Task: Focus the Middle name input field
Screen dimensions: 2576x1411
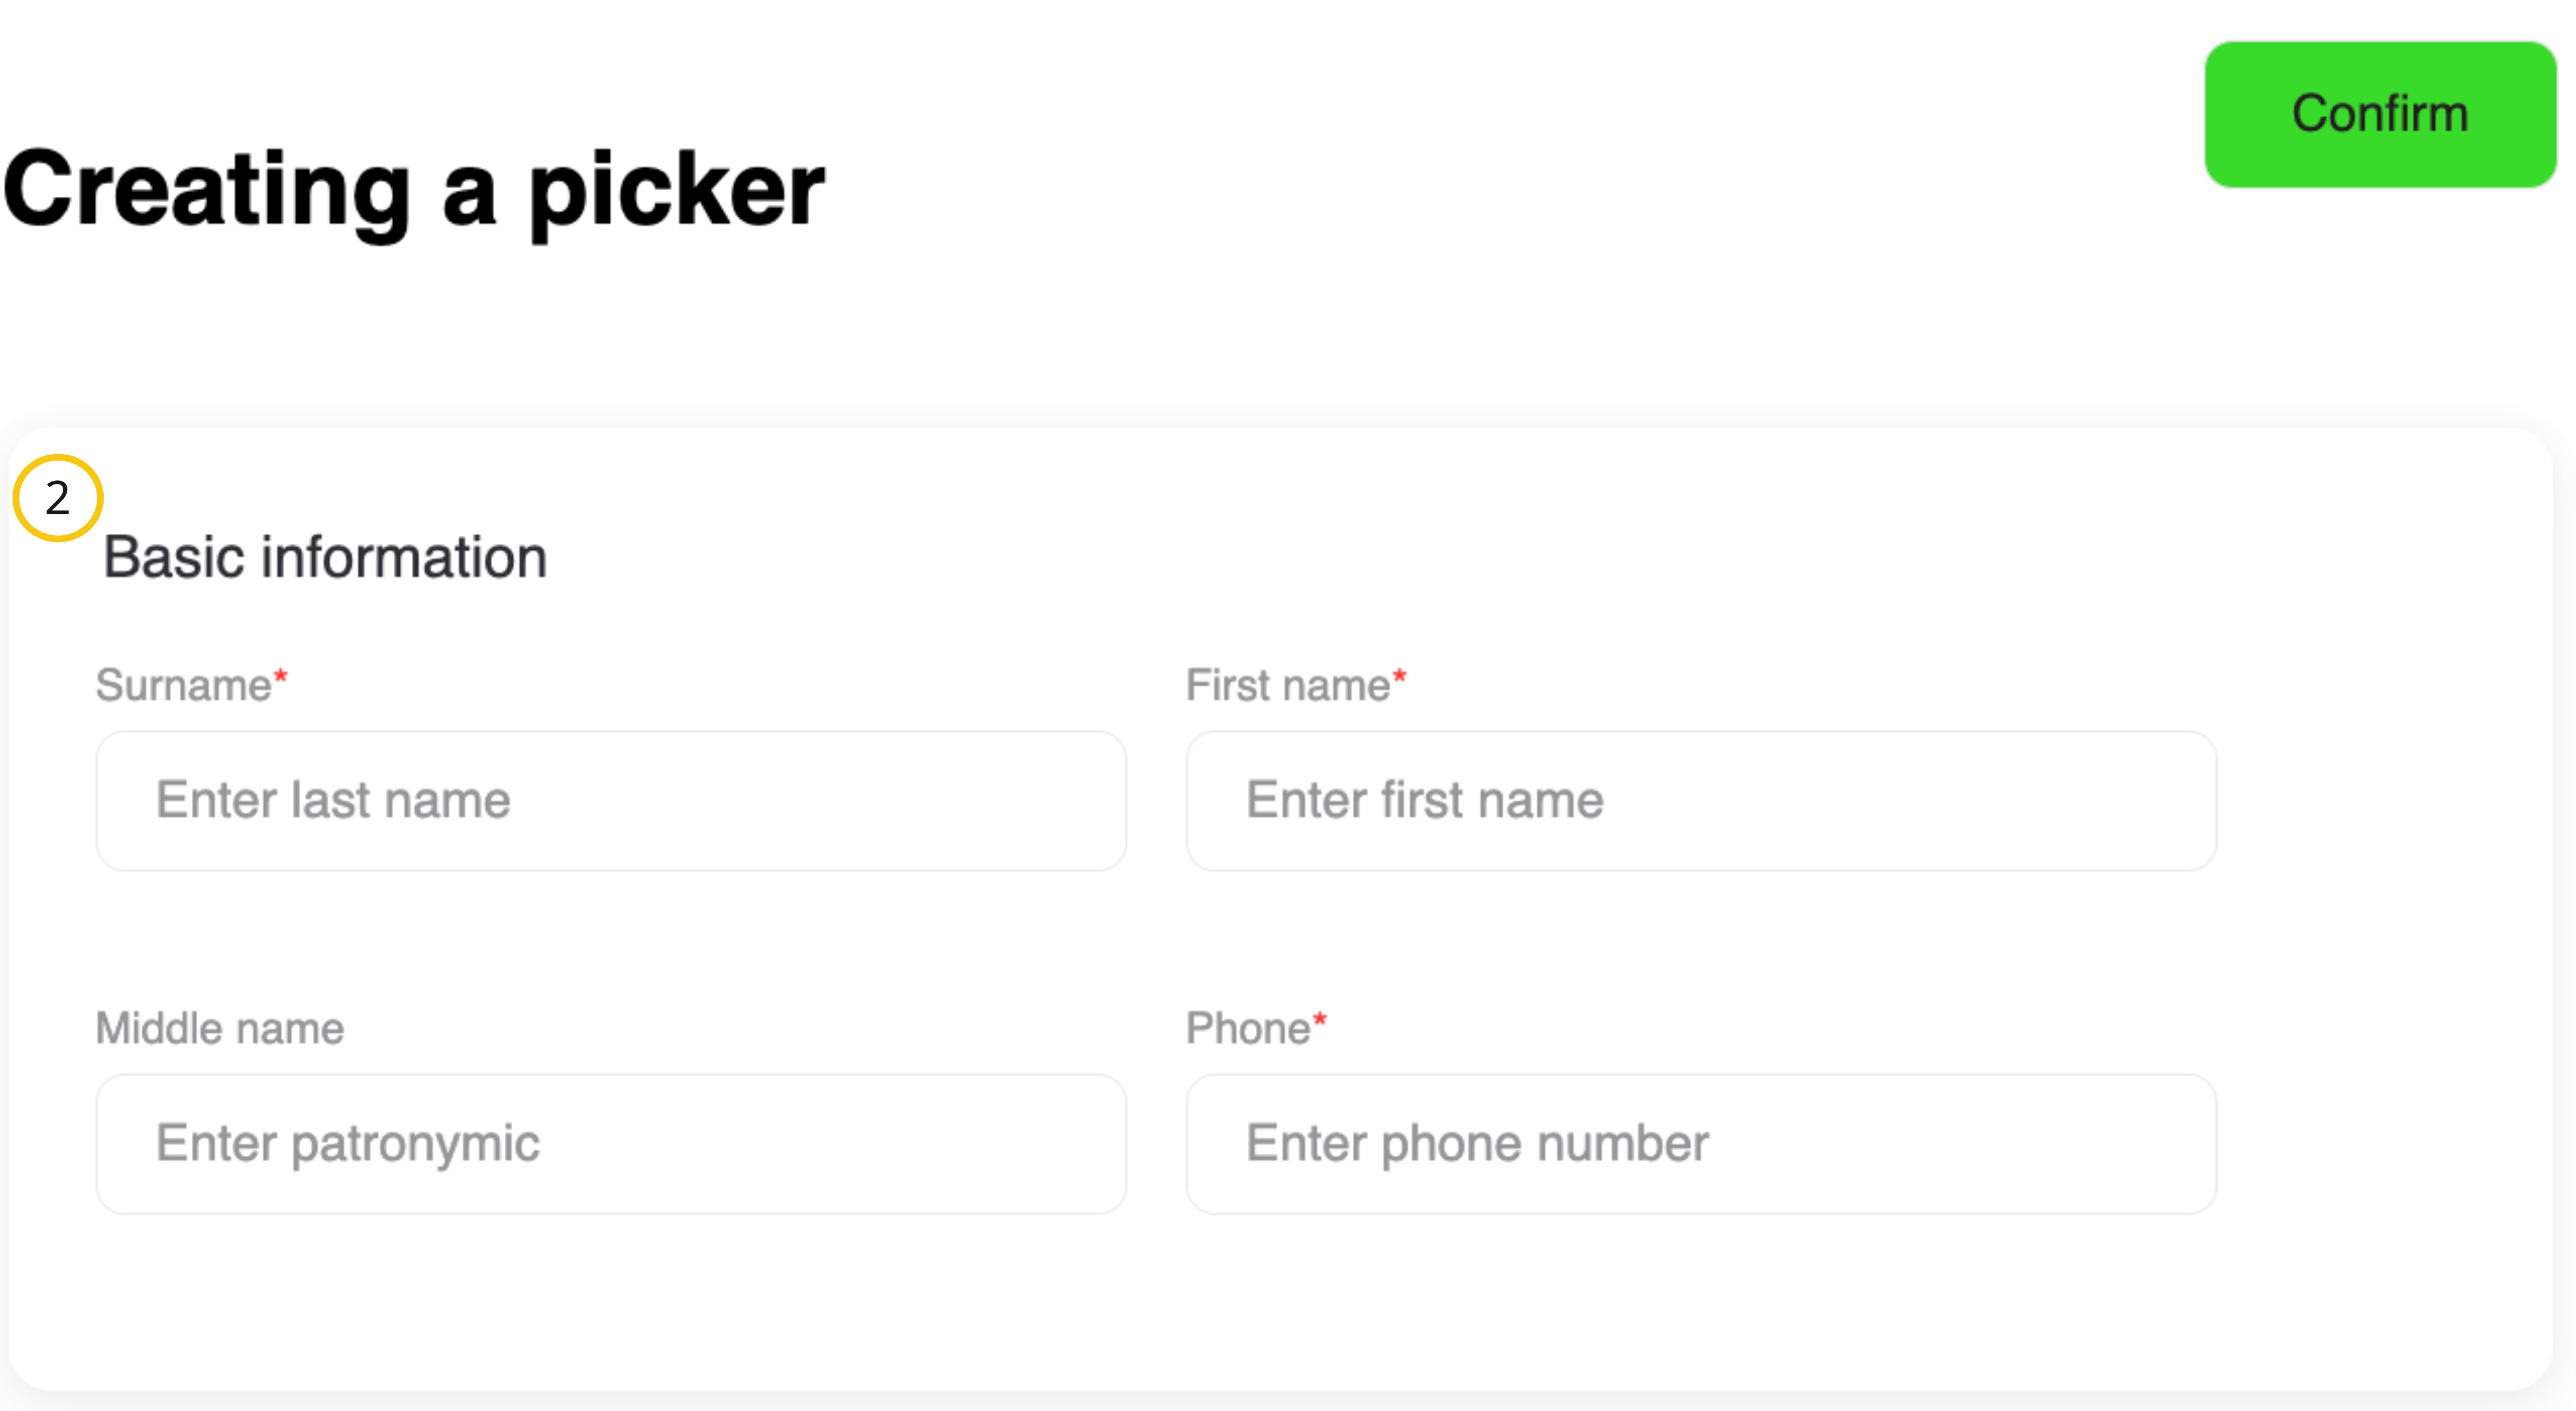Action: pyautogui.click(x=610, y=1143)
